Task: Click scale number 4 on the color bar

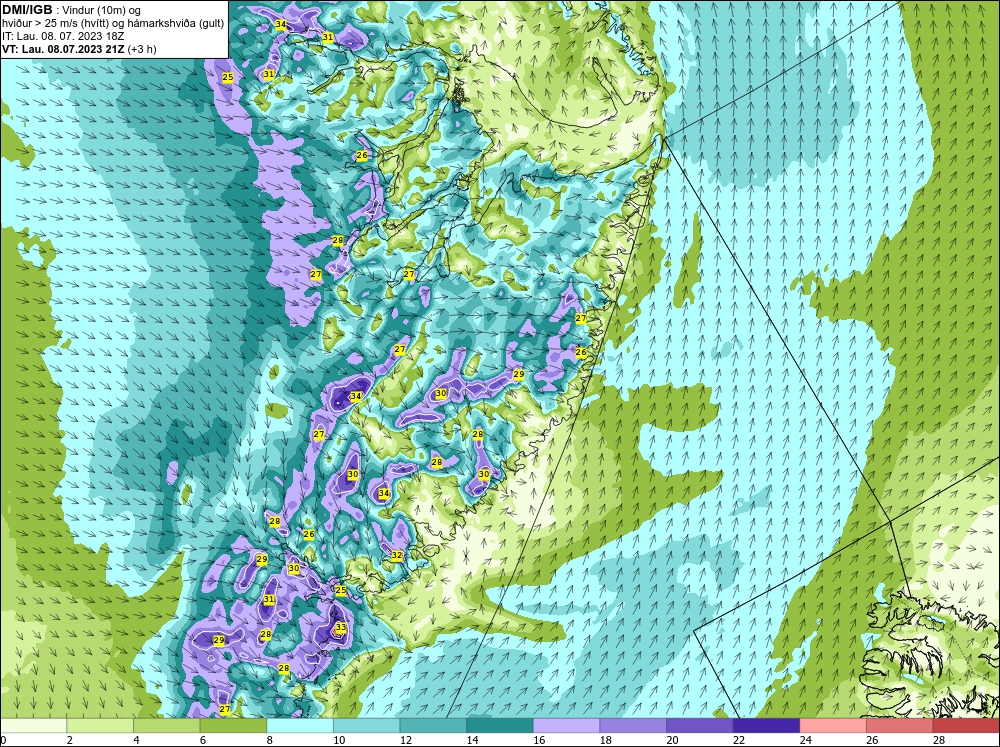Action: 136,740
